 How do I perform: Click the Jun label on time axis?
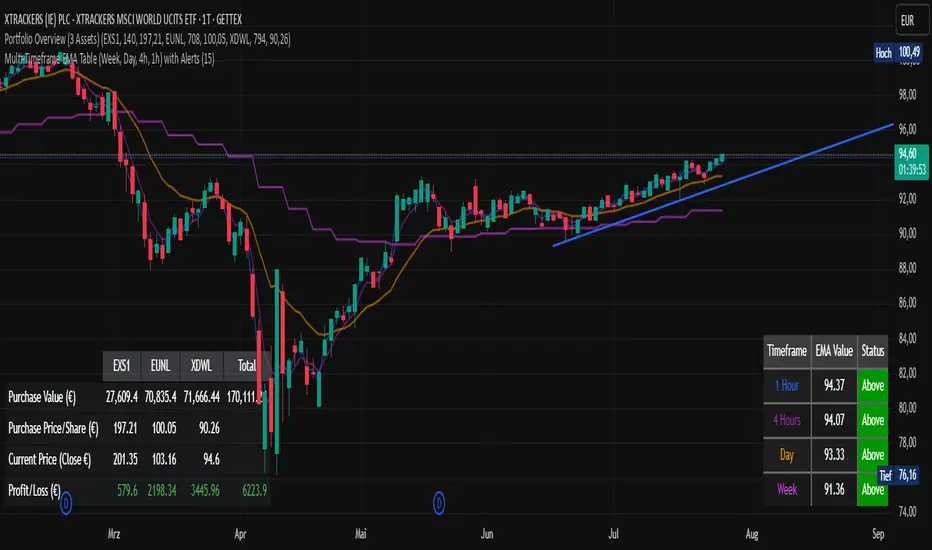(487, 534)
